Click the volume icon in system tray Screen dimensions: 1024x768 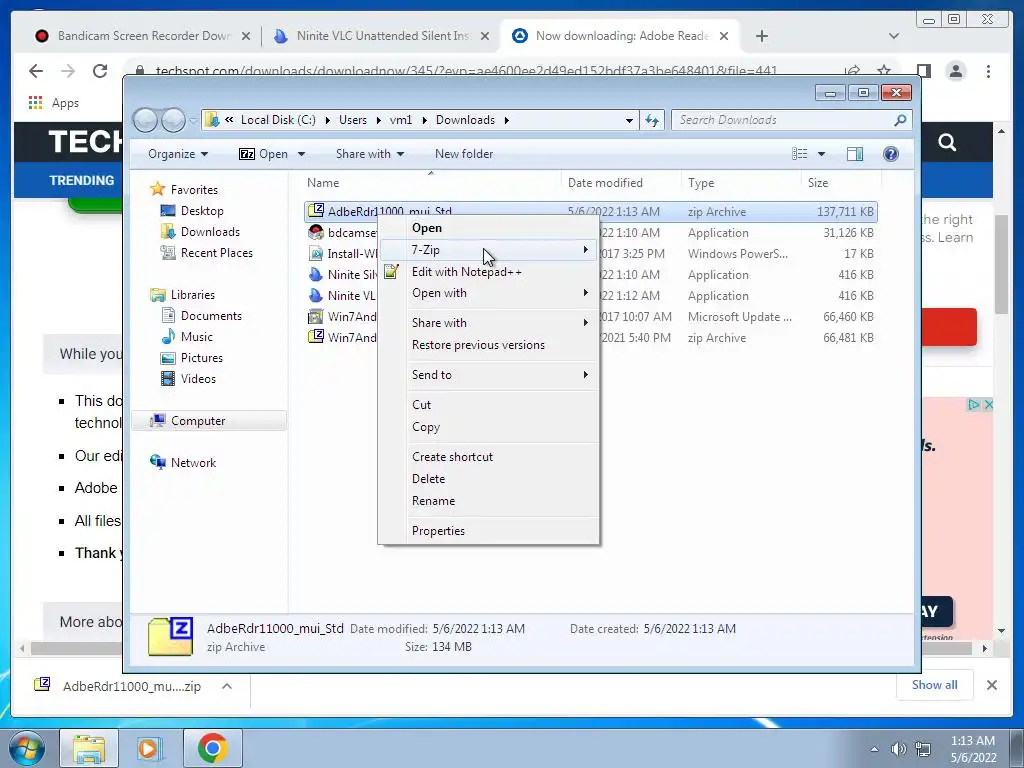[899, 749]
